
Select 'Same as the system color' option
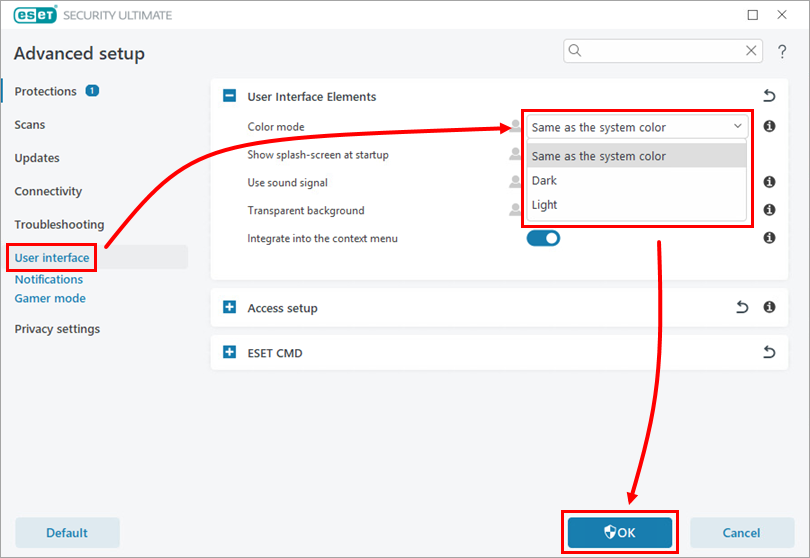[x=636, y=156]
